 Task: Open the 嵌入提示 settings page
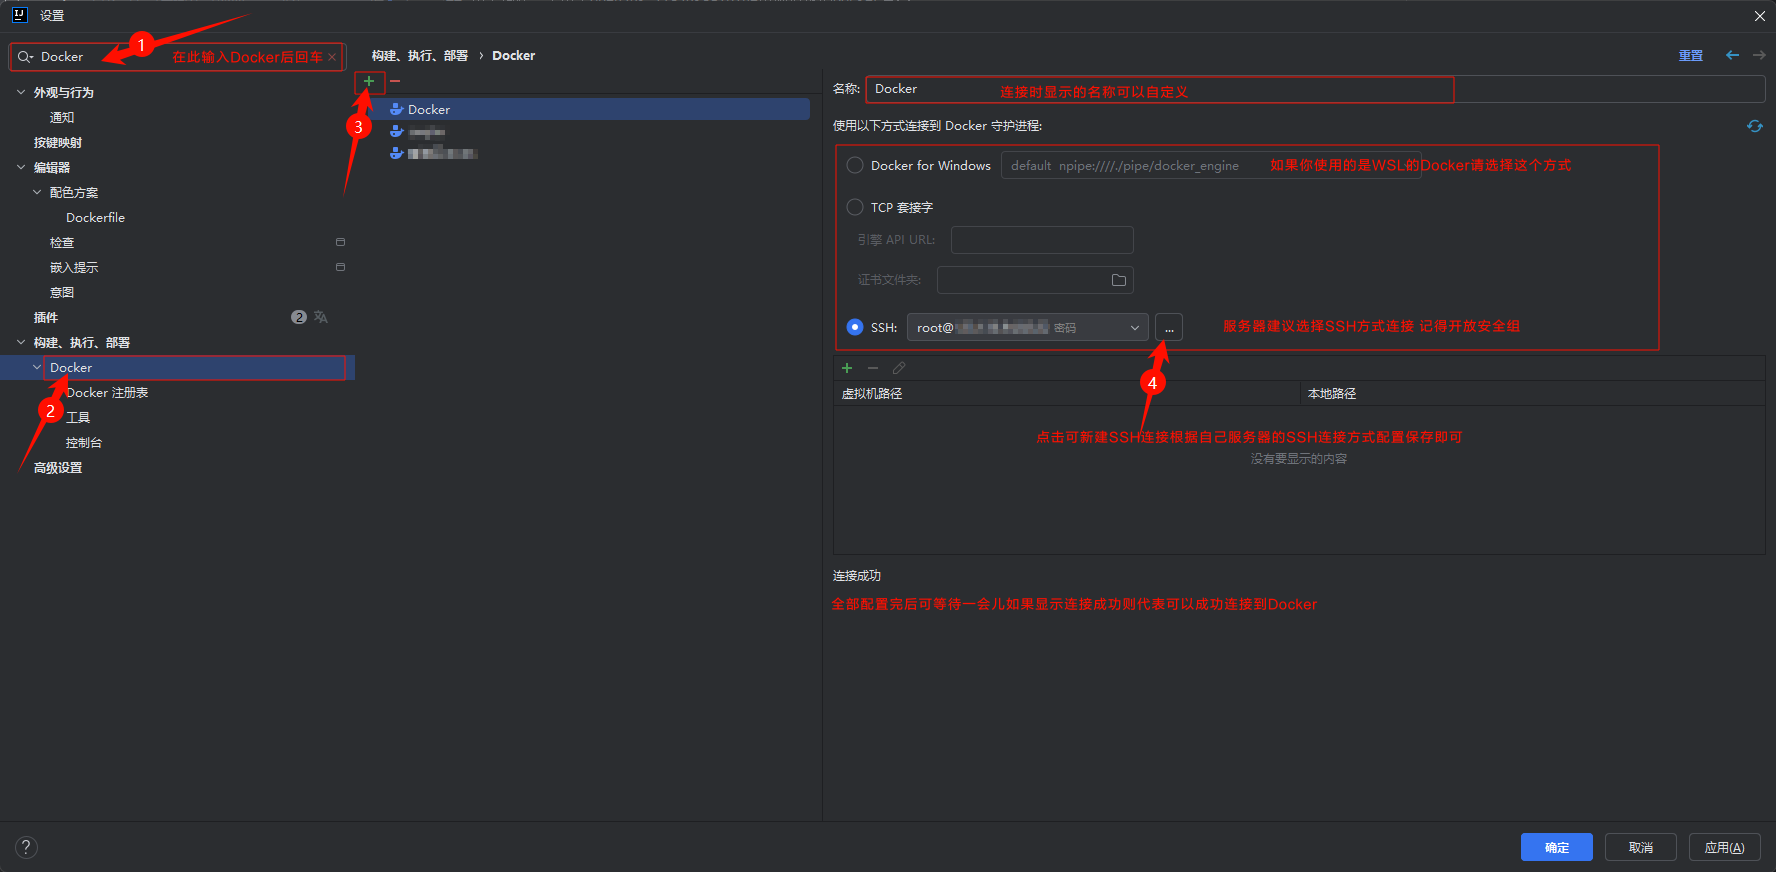74,267
